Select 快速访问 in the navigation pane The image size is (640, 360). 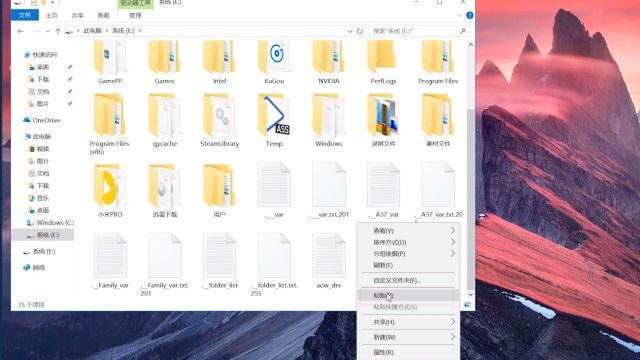pyautogui.click(x=44, y=55)
